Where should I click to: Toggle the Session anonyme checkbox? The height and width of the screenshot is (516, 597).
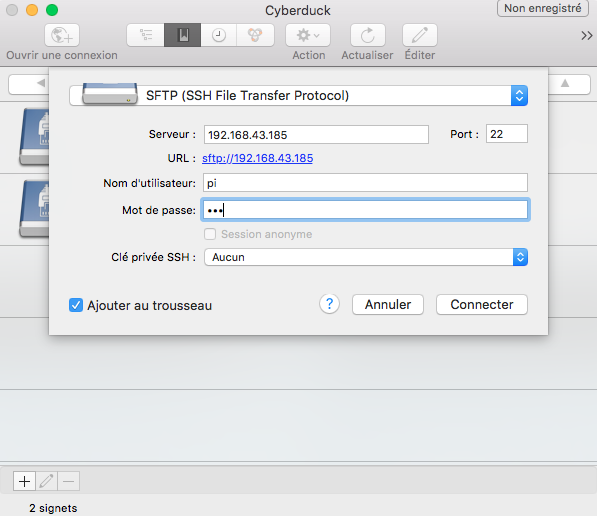(x=210, y=234)
